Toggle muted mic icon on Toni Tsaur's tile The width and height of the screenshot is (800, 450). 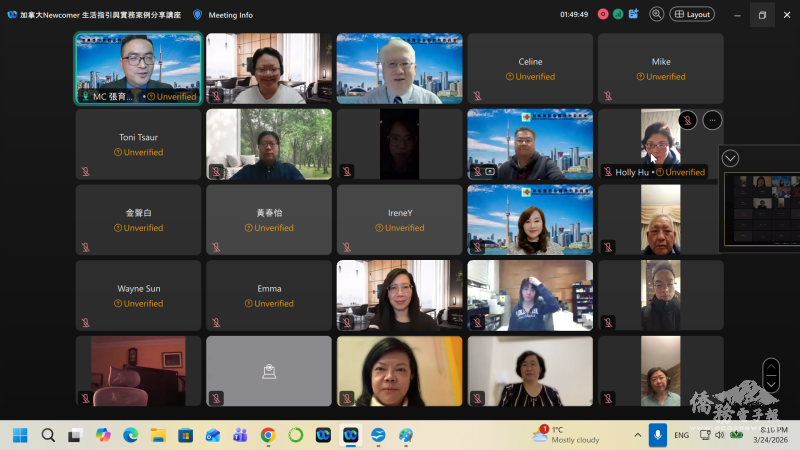(86, 172)
